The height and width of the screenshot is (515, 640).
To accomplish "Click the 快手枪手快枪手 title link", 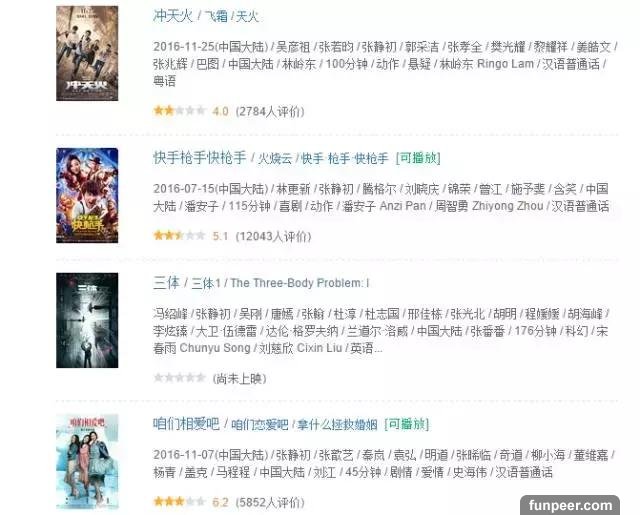I will (x=200, y=158).
